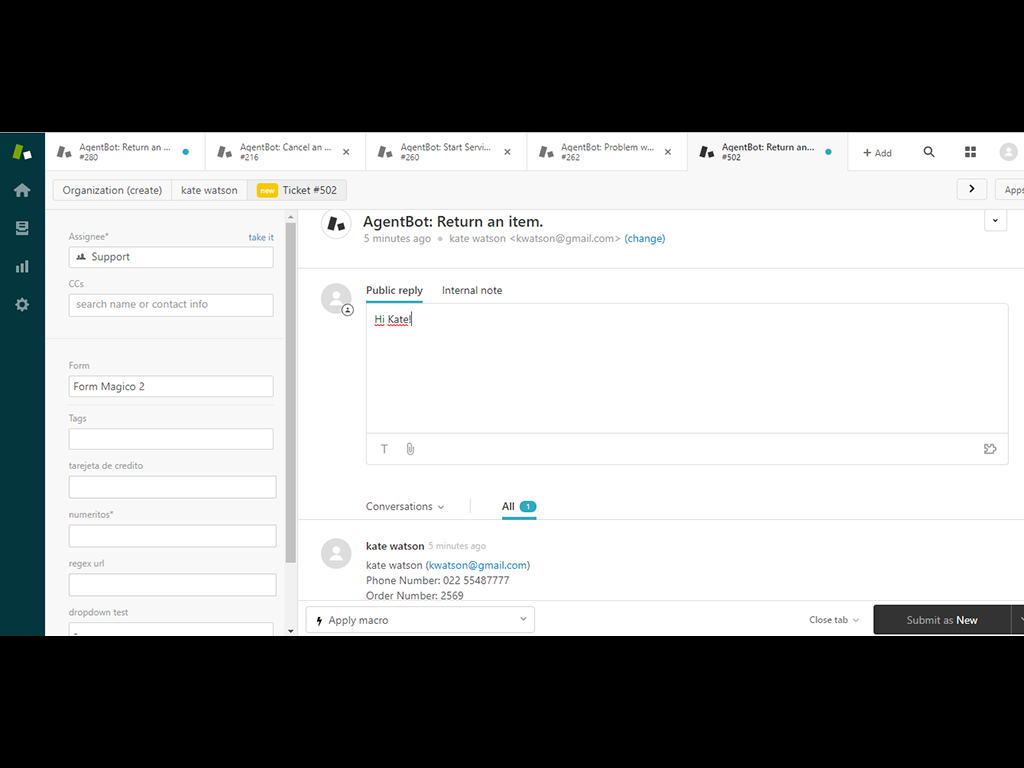Open the Close tab options dropdown
Screen dimensions: 1024x768
tap(834, 620)
